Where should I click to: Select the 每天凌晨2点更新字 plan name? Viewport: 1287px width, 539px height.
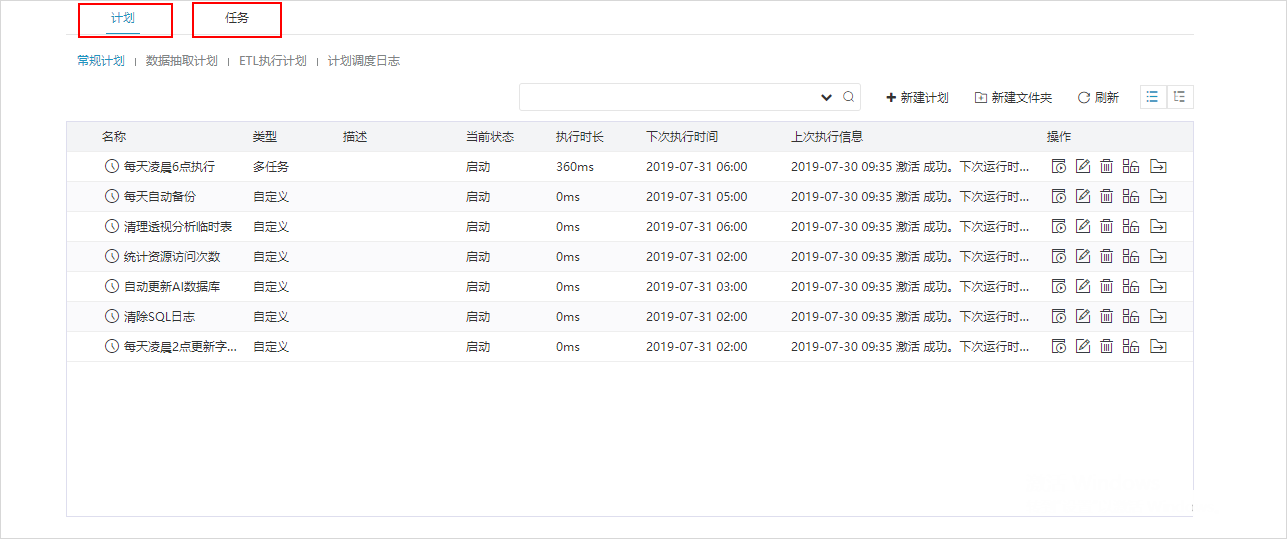181,347
